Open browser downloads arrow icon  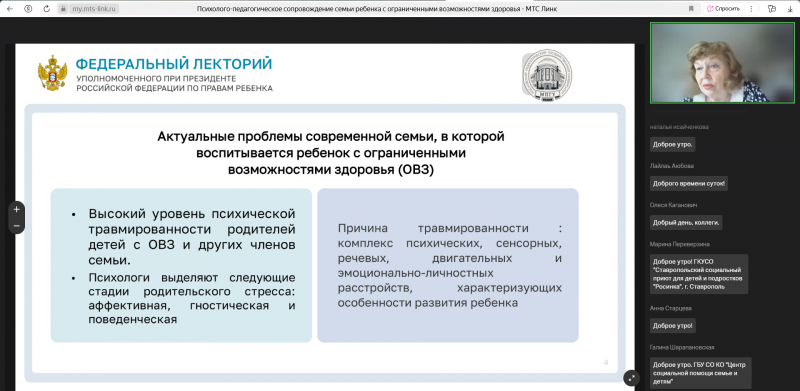pyautogui.click(x=791, y=9)
